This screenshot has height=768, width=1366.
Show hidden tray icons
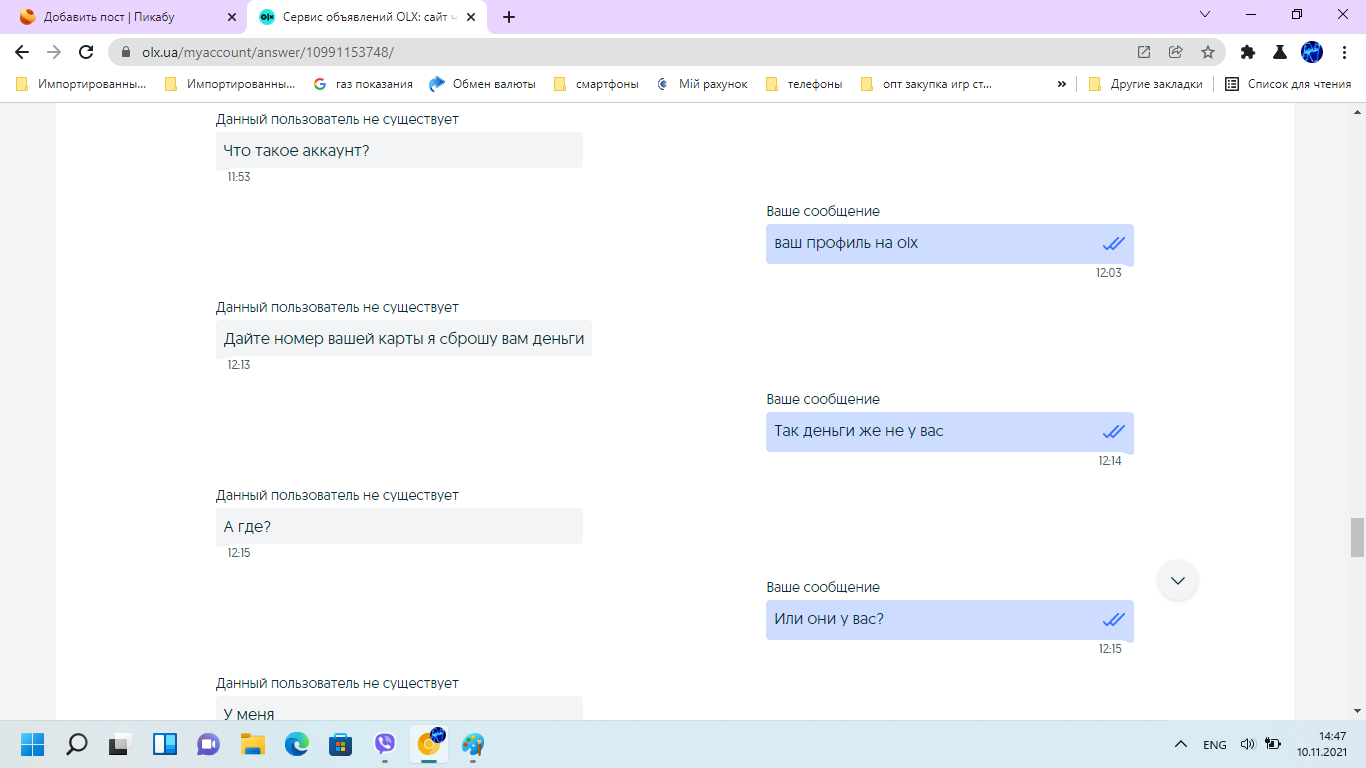click(1181, 744)
